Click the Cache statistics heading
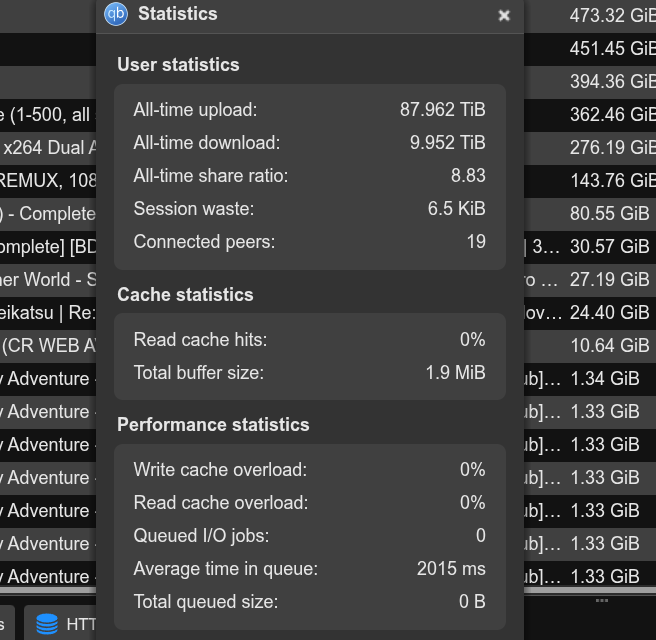The width and height of the screenshot is (656, 640). pos(185,294)
